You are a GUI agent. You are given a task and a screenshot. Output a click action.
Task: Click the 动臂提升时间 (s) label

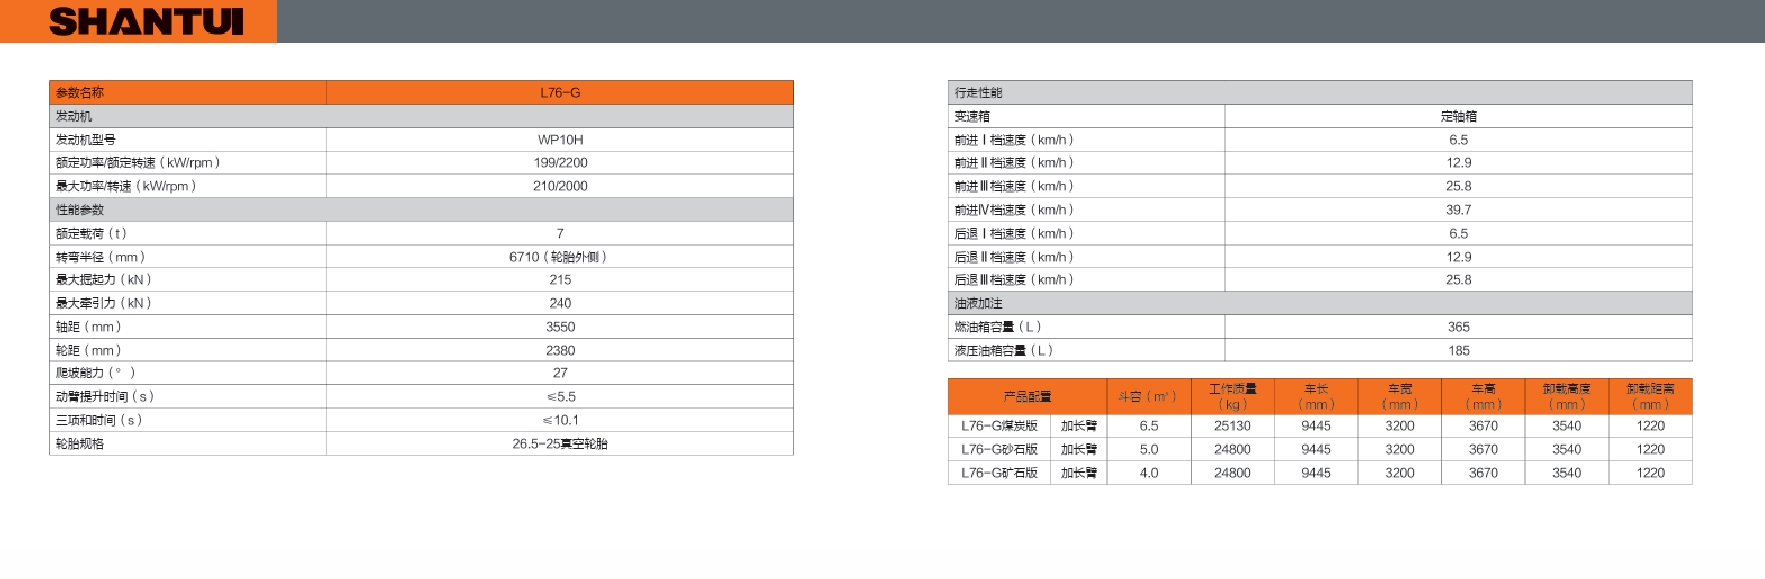point(105,397)
